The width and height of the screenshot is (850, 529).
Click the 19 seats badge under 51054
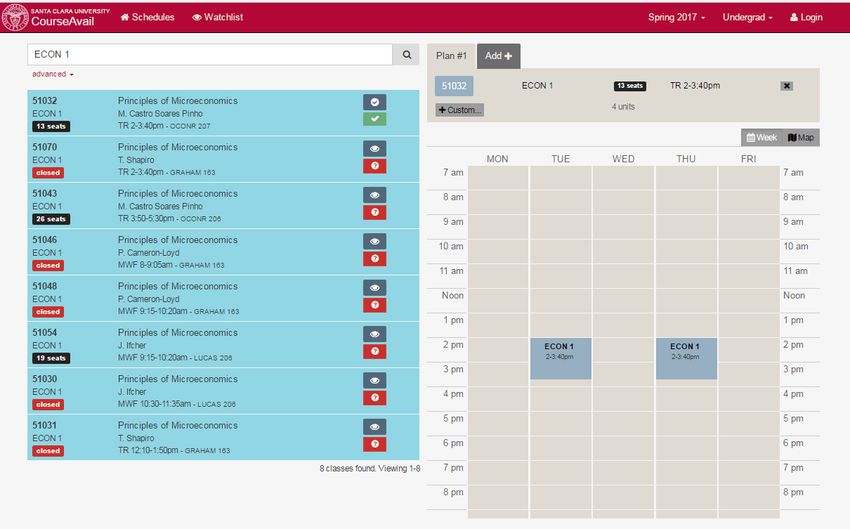(x=51, y=358)
